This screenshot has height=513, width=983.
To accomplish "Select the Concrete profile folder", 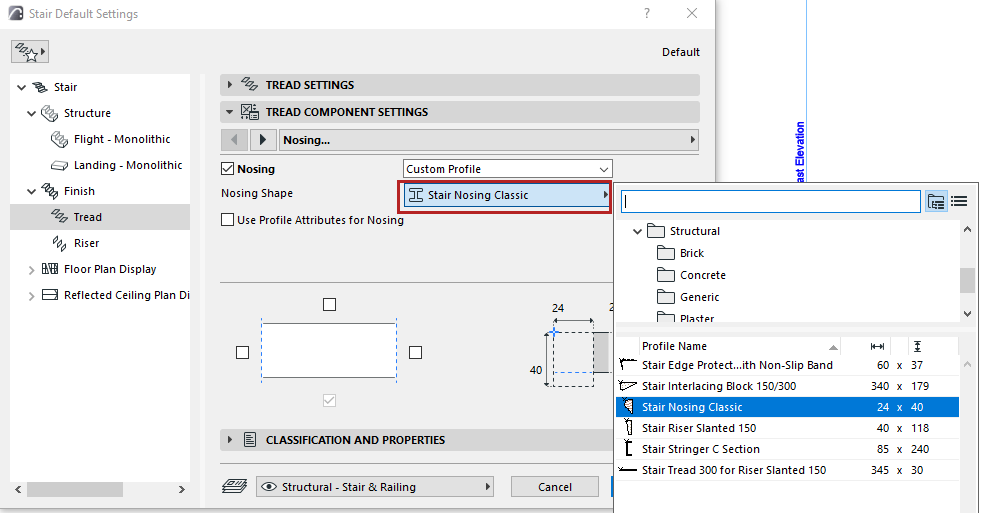I will [x=702, y=275].
